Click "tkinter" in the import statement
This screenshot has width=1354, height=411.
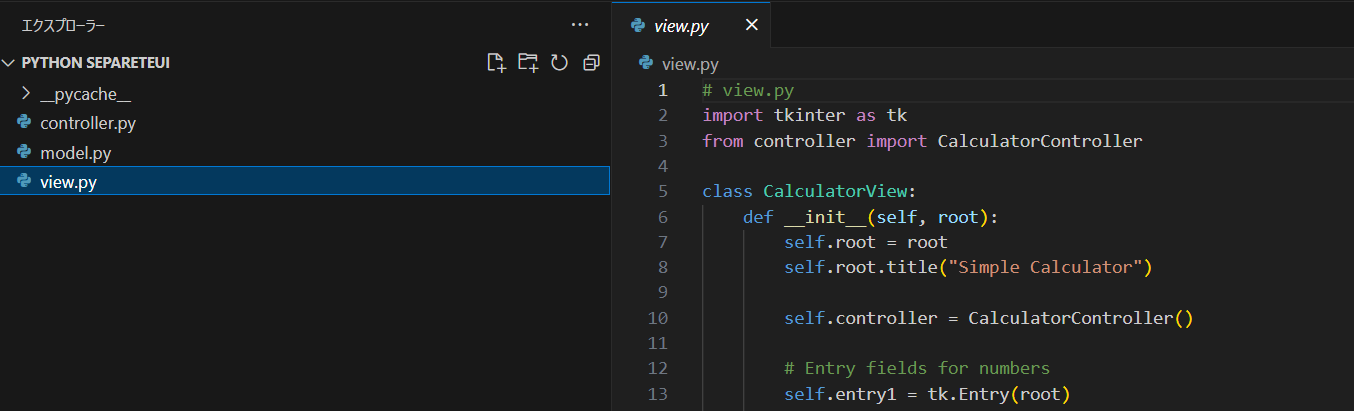coord(809,115)
